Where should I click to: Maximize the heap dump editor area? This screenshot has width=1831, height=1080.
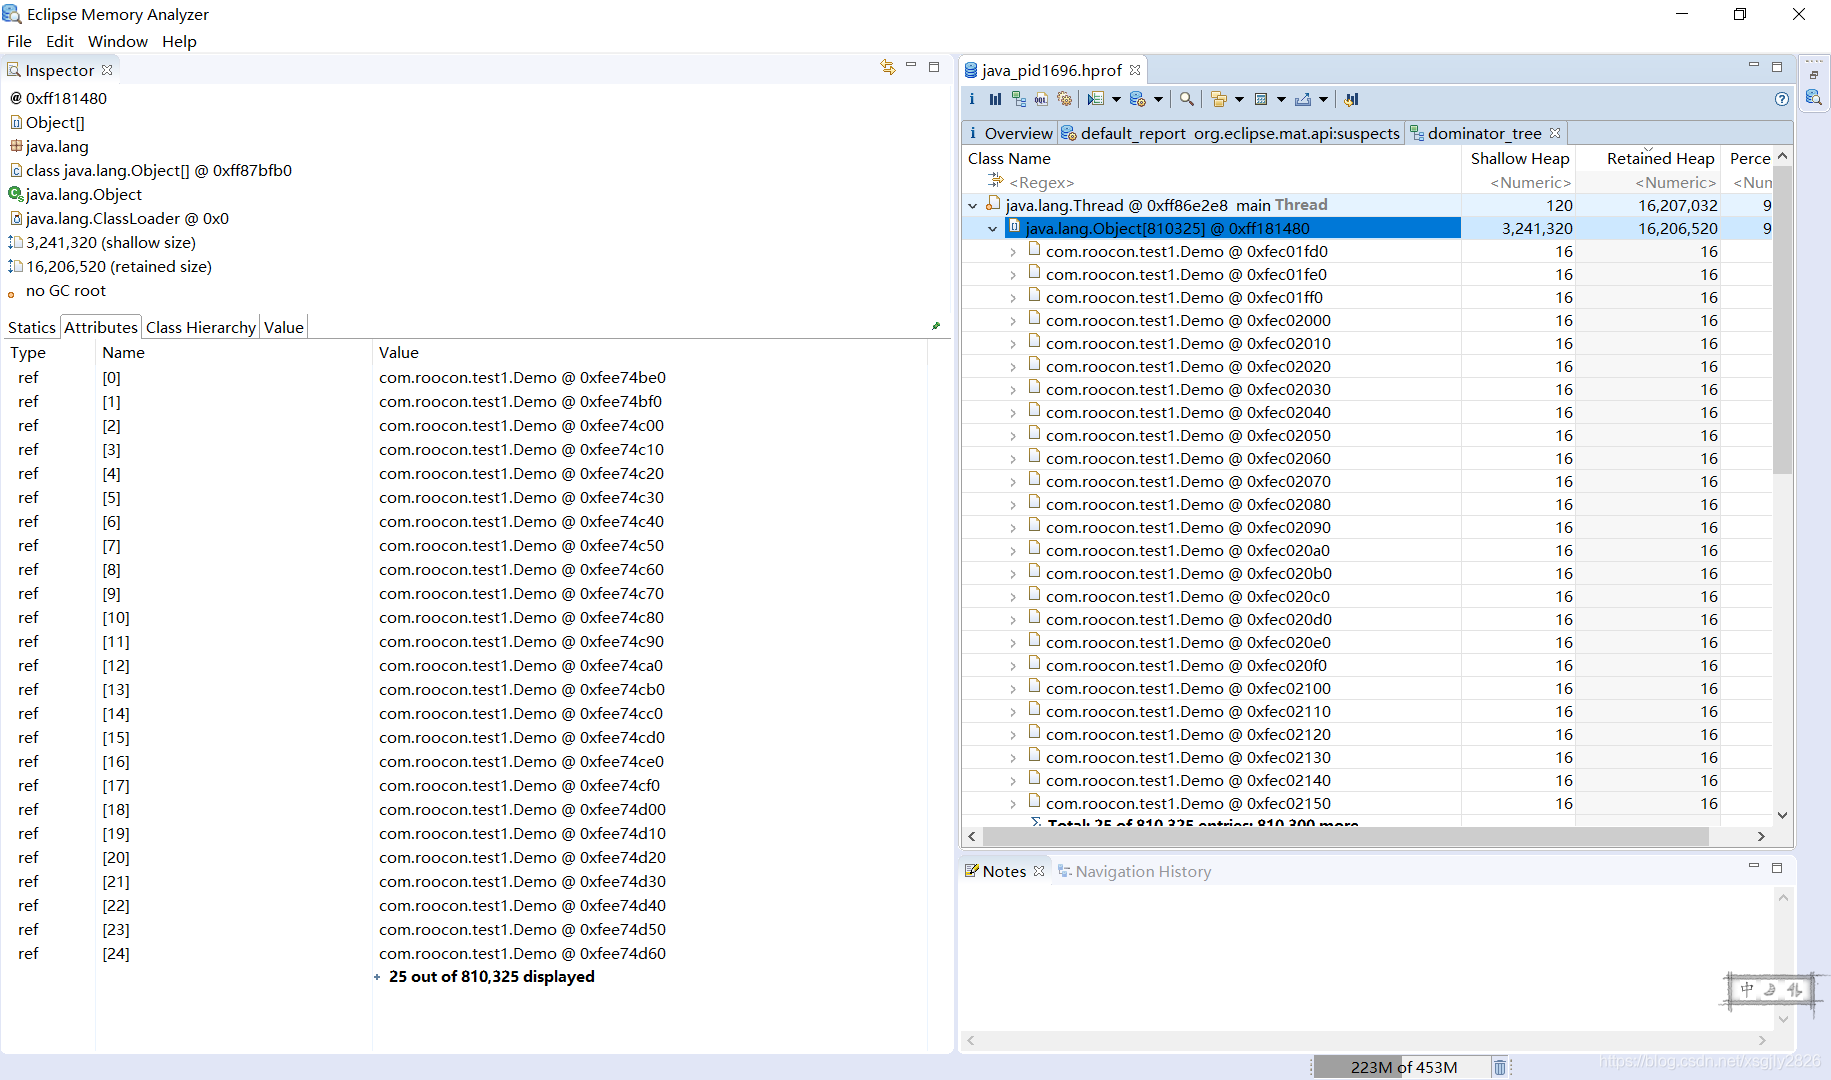pyautogui.click(x=1777, y=67)
